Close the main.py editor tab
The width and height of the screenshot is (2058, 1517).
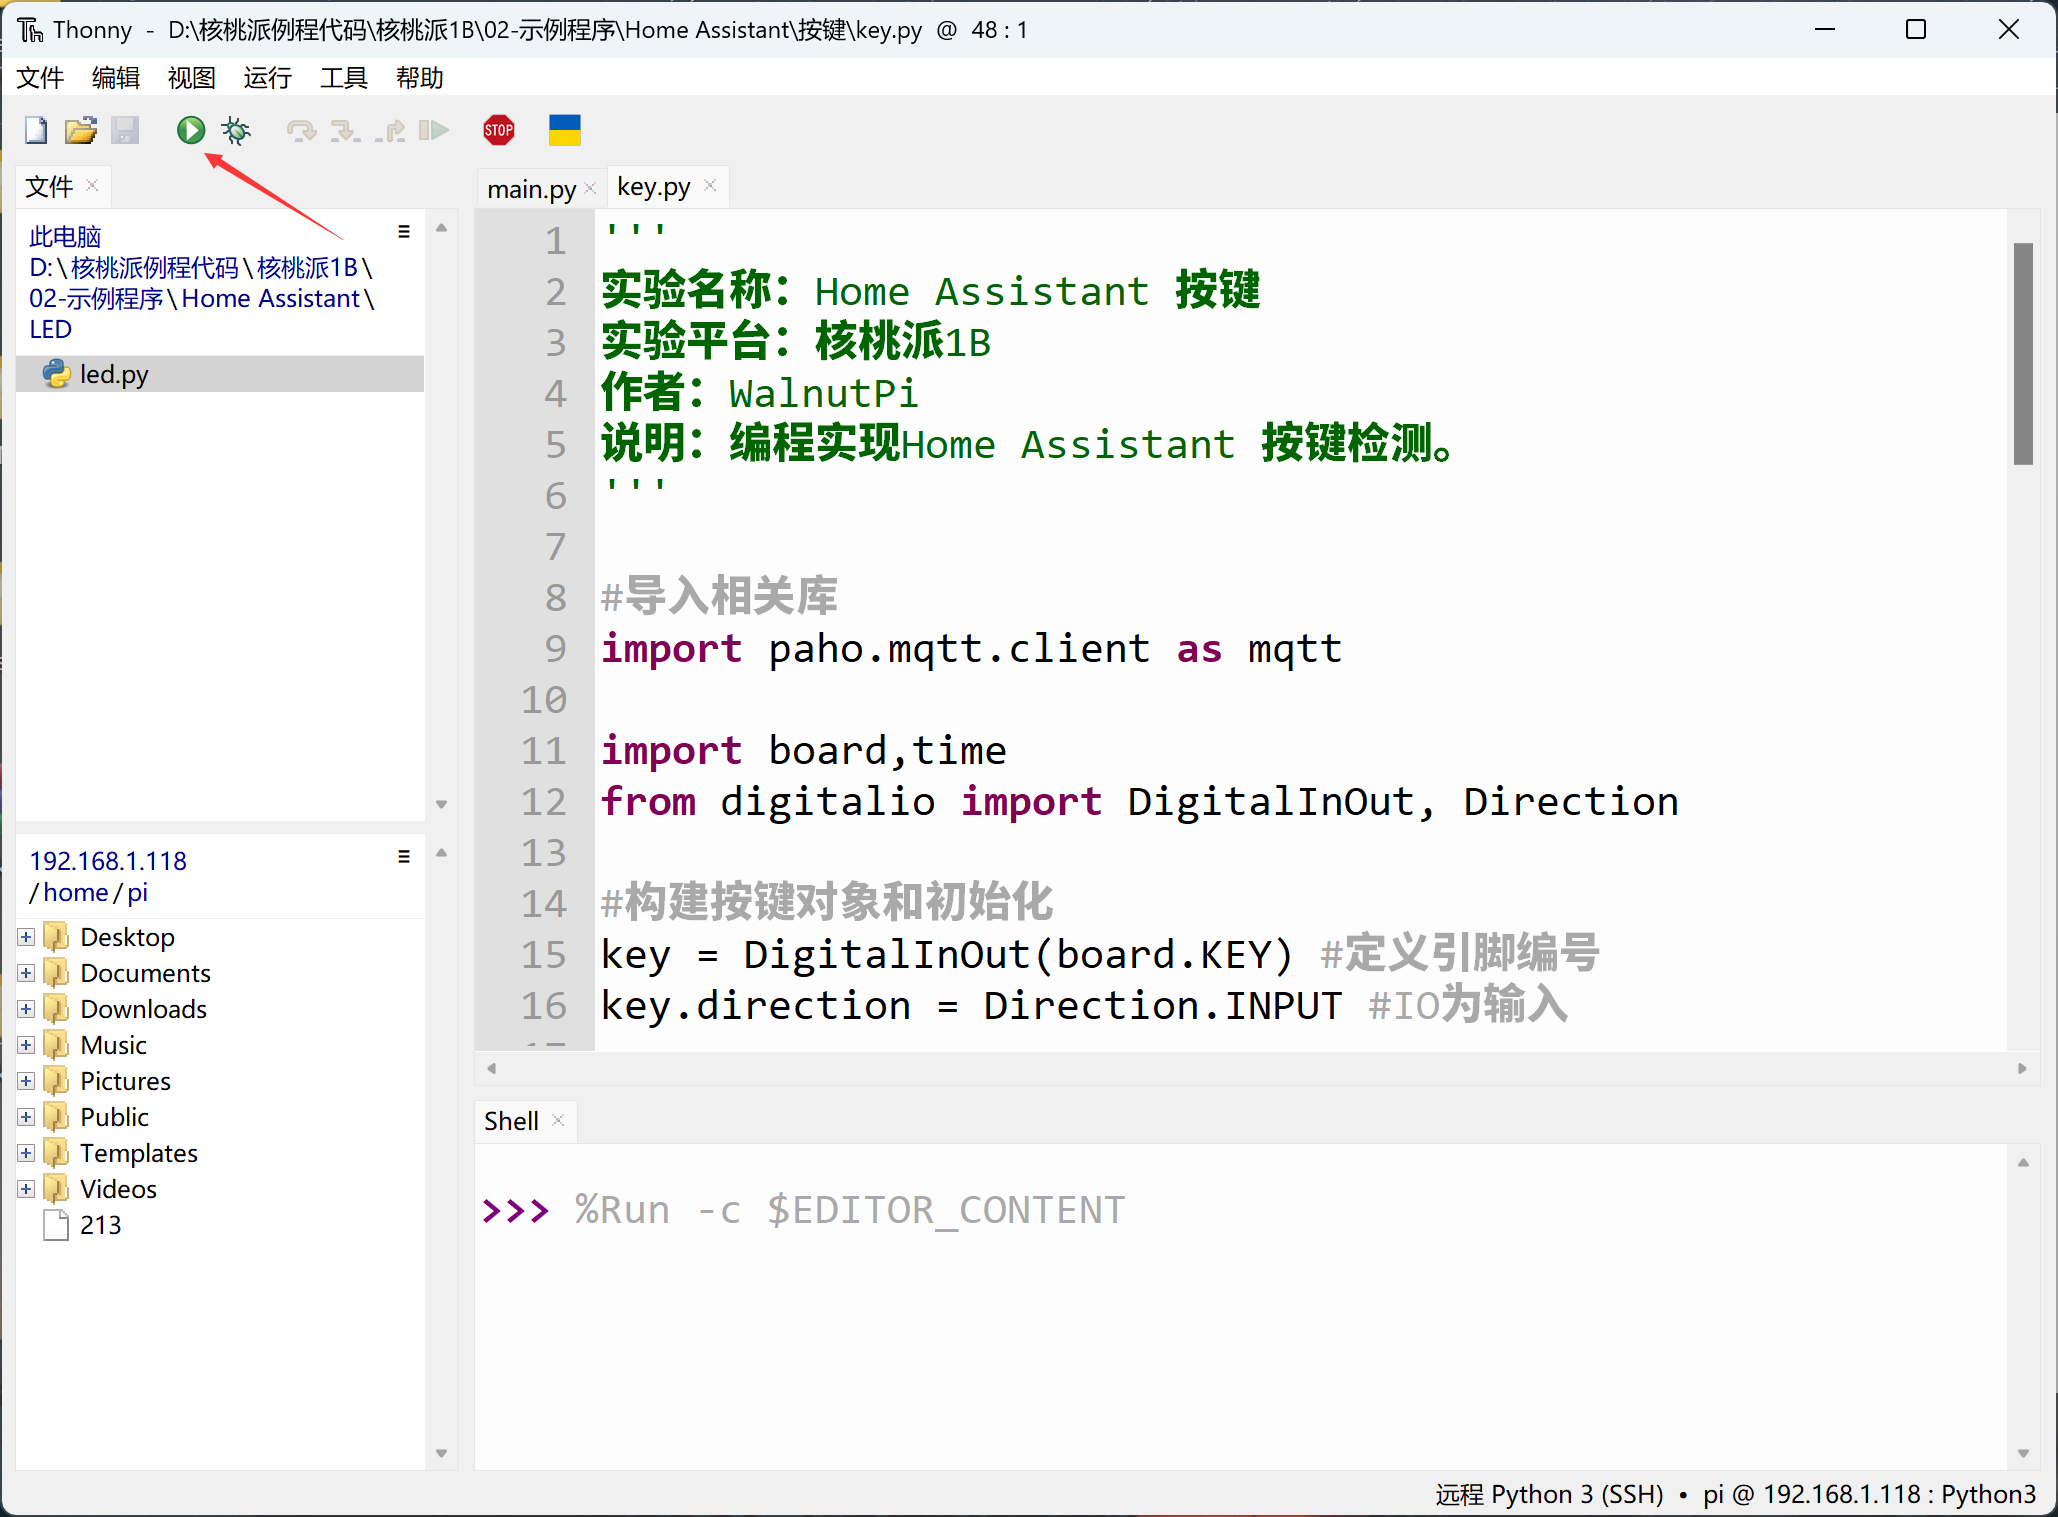[590, 188]
